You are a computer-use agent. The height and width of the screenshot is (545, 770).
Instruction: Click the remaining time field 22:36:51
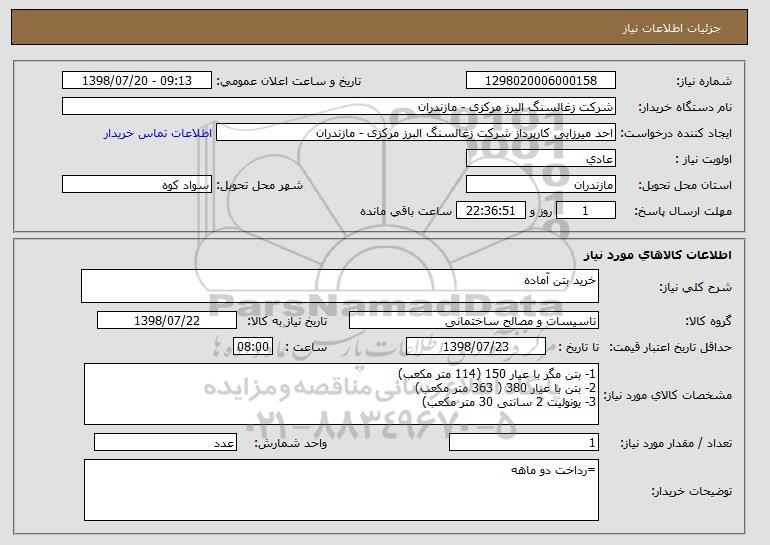[x=491, y=211]
